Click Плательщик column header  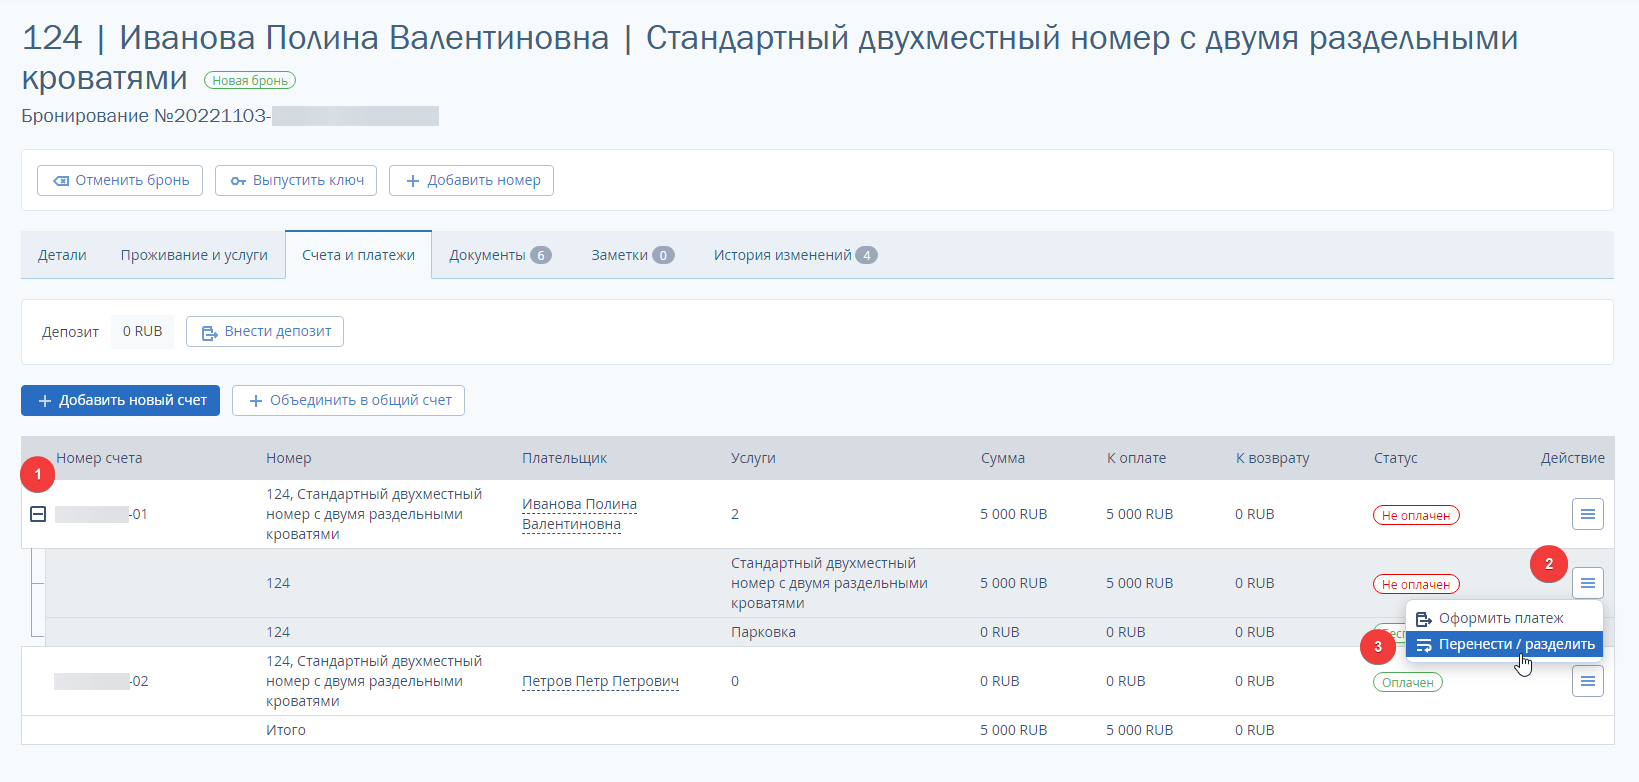564,458
